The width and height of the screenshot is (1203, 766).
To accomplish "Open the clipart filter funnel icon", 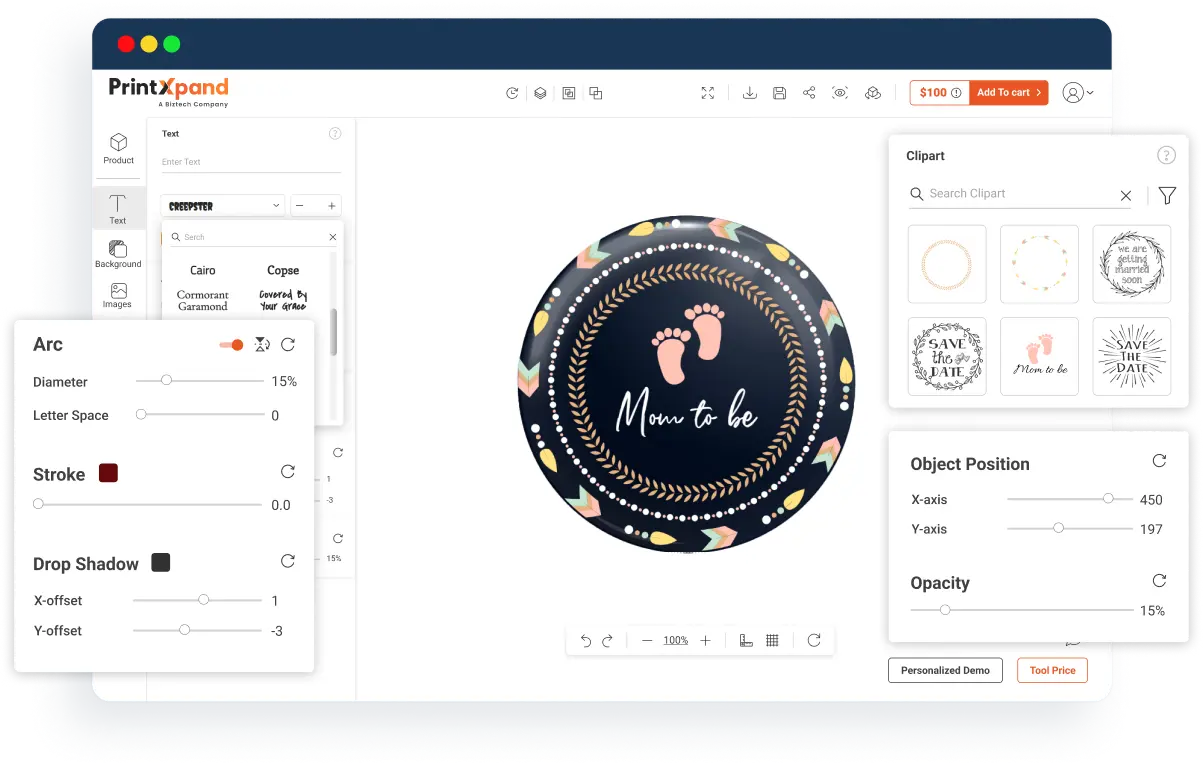I will 1167,195.
